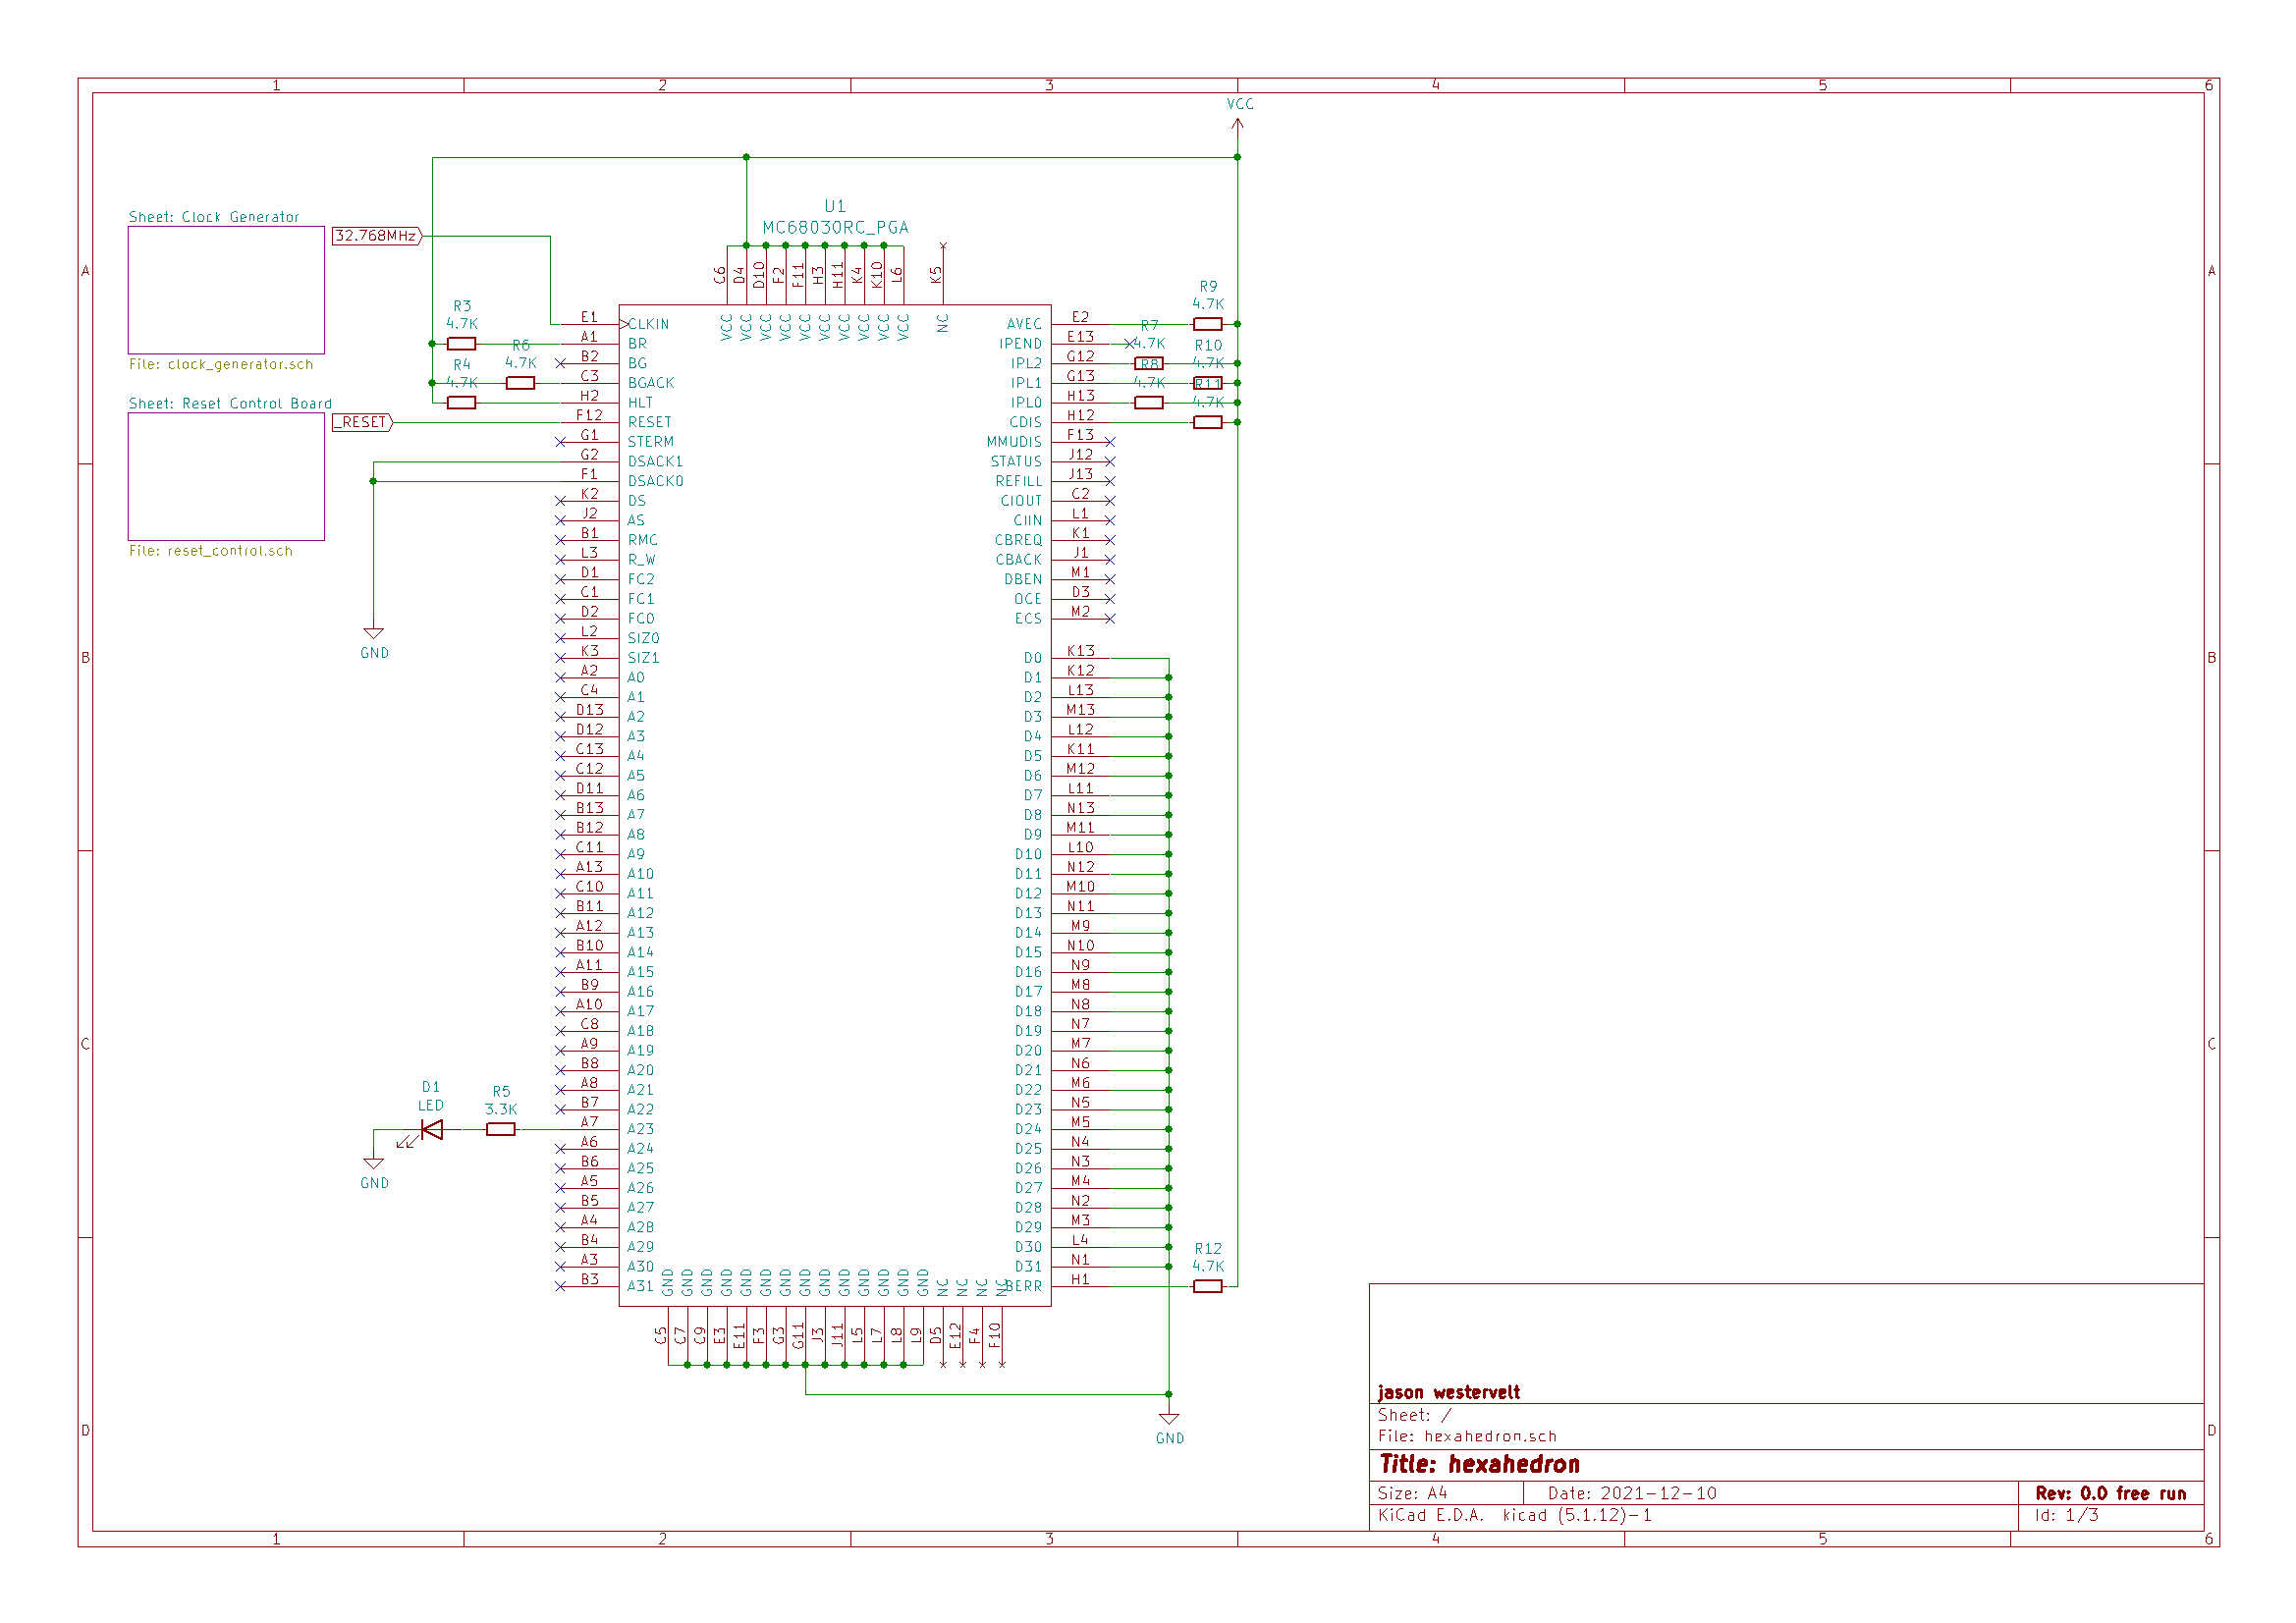Open the Reset Control Board sheet box
The image size is (2296, 1623).
[x=226, y=477]
